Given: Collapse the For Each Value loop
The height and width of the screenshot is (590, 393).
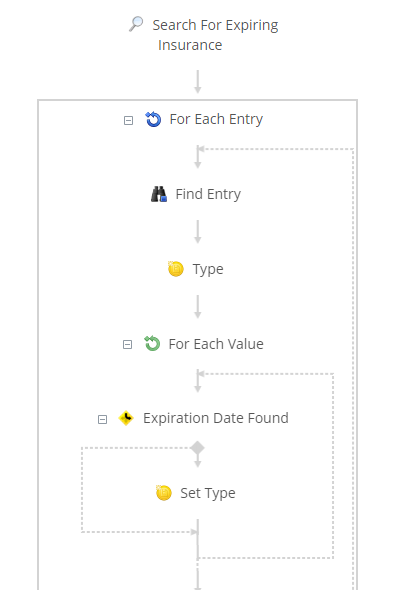Looking at the screenshot, I should [x=128, y=344].
